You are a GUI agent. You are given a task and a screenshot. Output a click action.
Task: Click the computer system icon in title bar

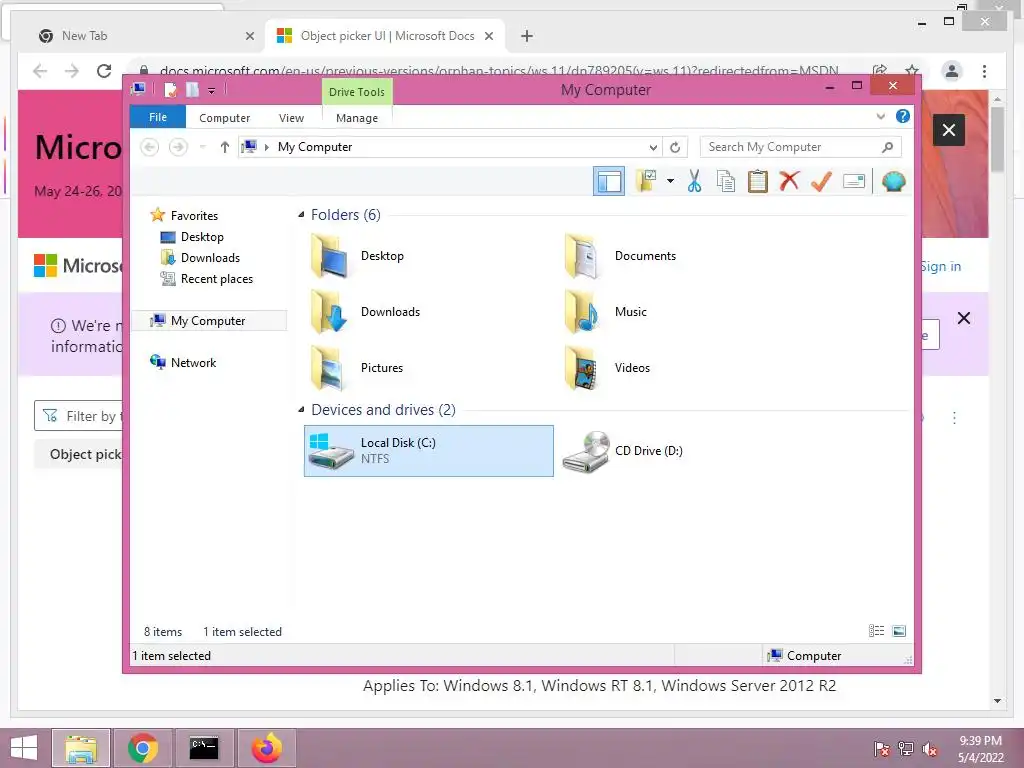point(138,89)
